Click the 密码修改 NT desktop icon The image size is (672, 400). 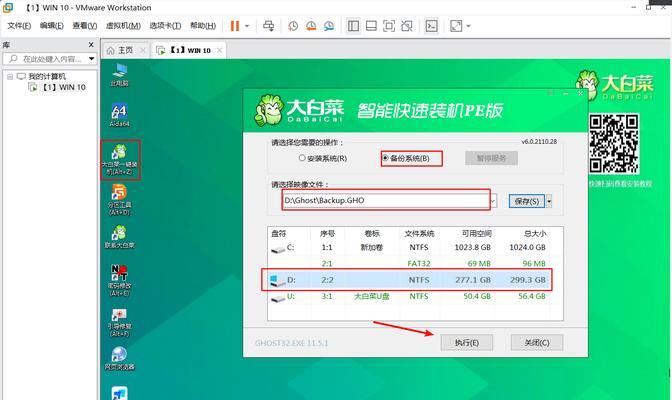(x=120, y=280)
